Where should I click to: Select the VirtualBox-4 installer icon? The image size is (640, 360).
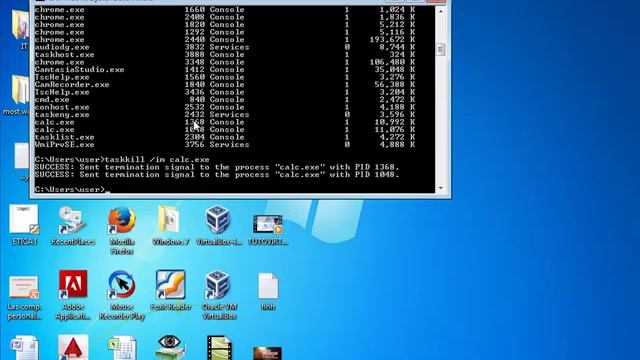218,224
